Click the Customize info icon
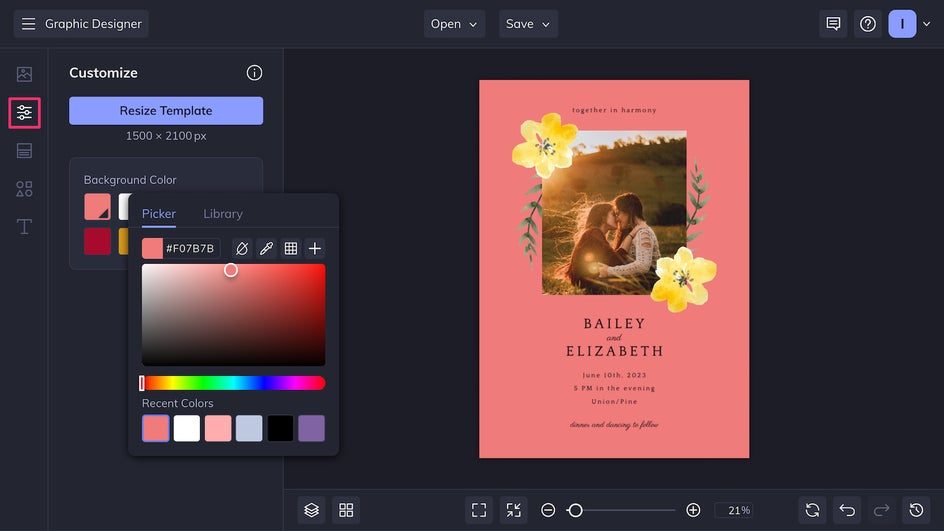This screenshot has height=531, width=944. tap(254, 73)
